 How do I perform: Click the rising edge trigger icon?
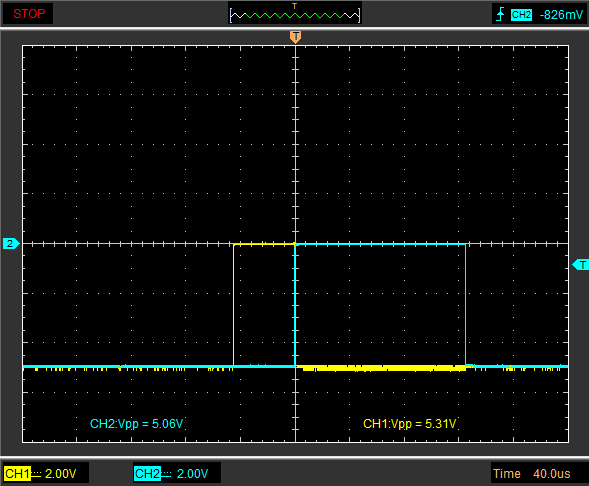click(x=500, y=14)
